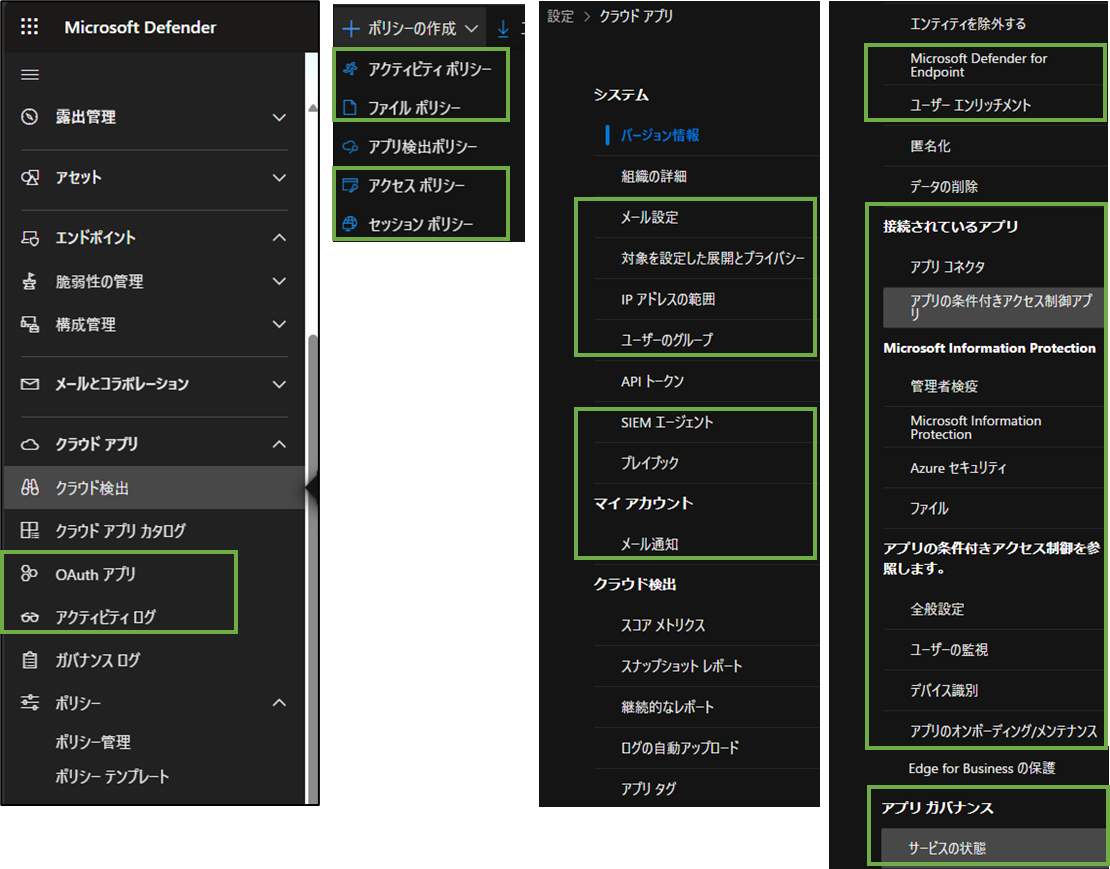Click the OAuth アプリ icon
1110x869 pixels.
[x=30, y=574]
